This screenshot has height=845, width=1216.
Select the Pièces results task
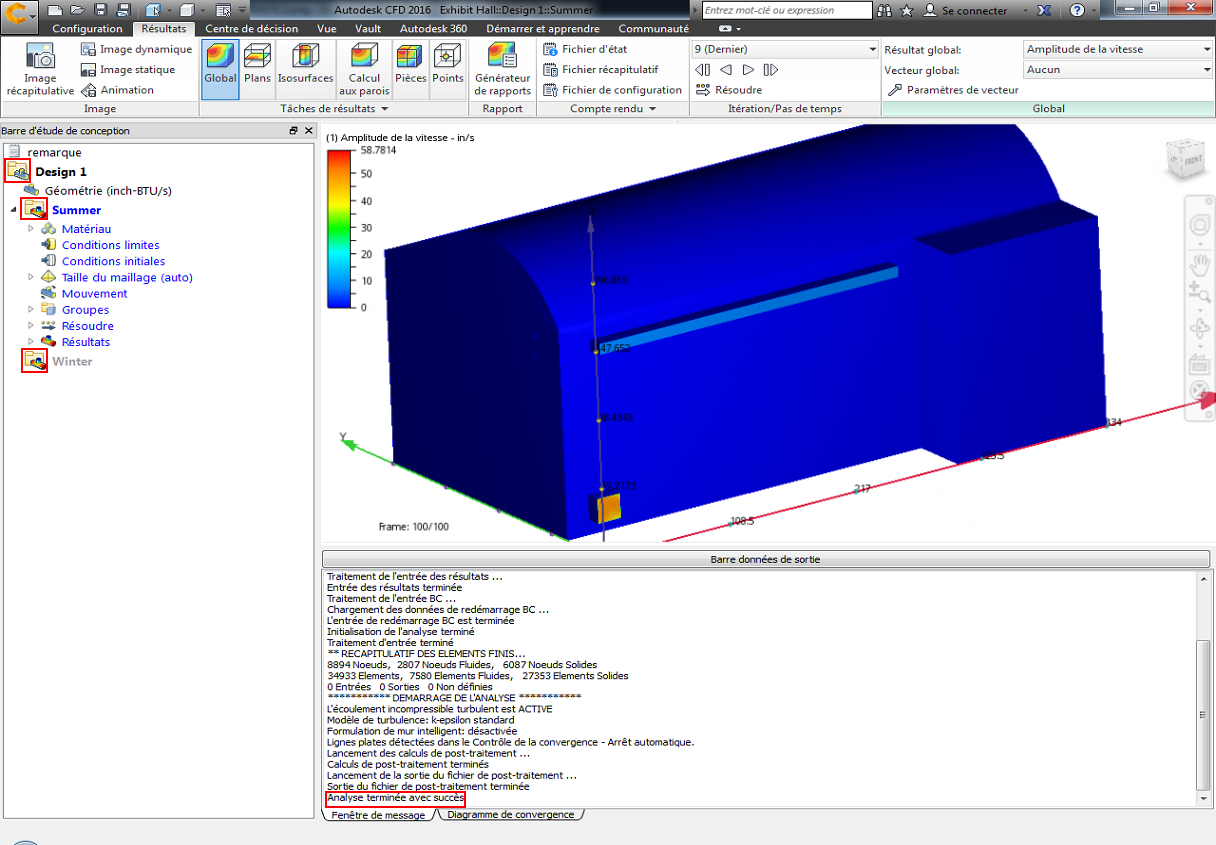tap(410, 69)
